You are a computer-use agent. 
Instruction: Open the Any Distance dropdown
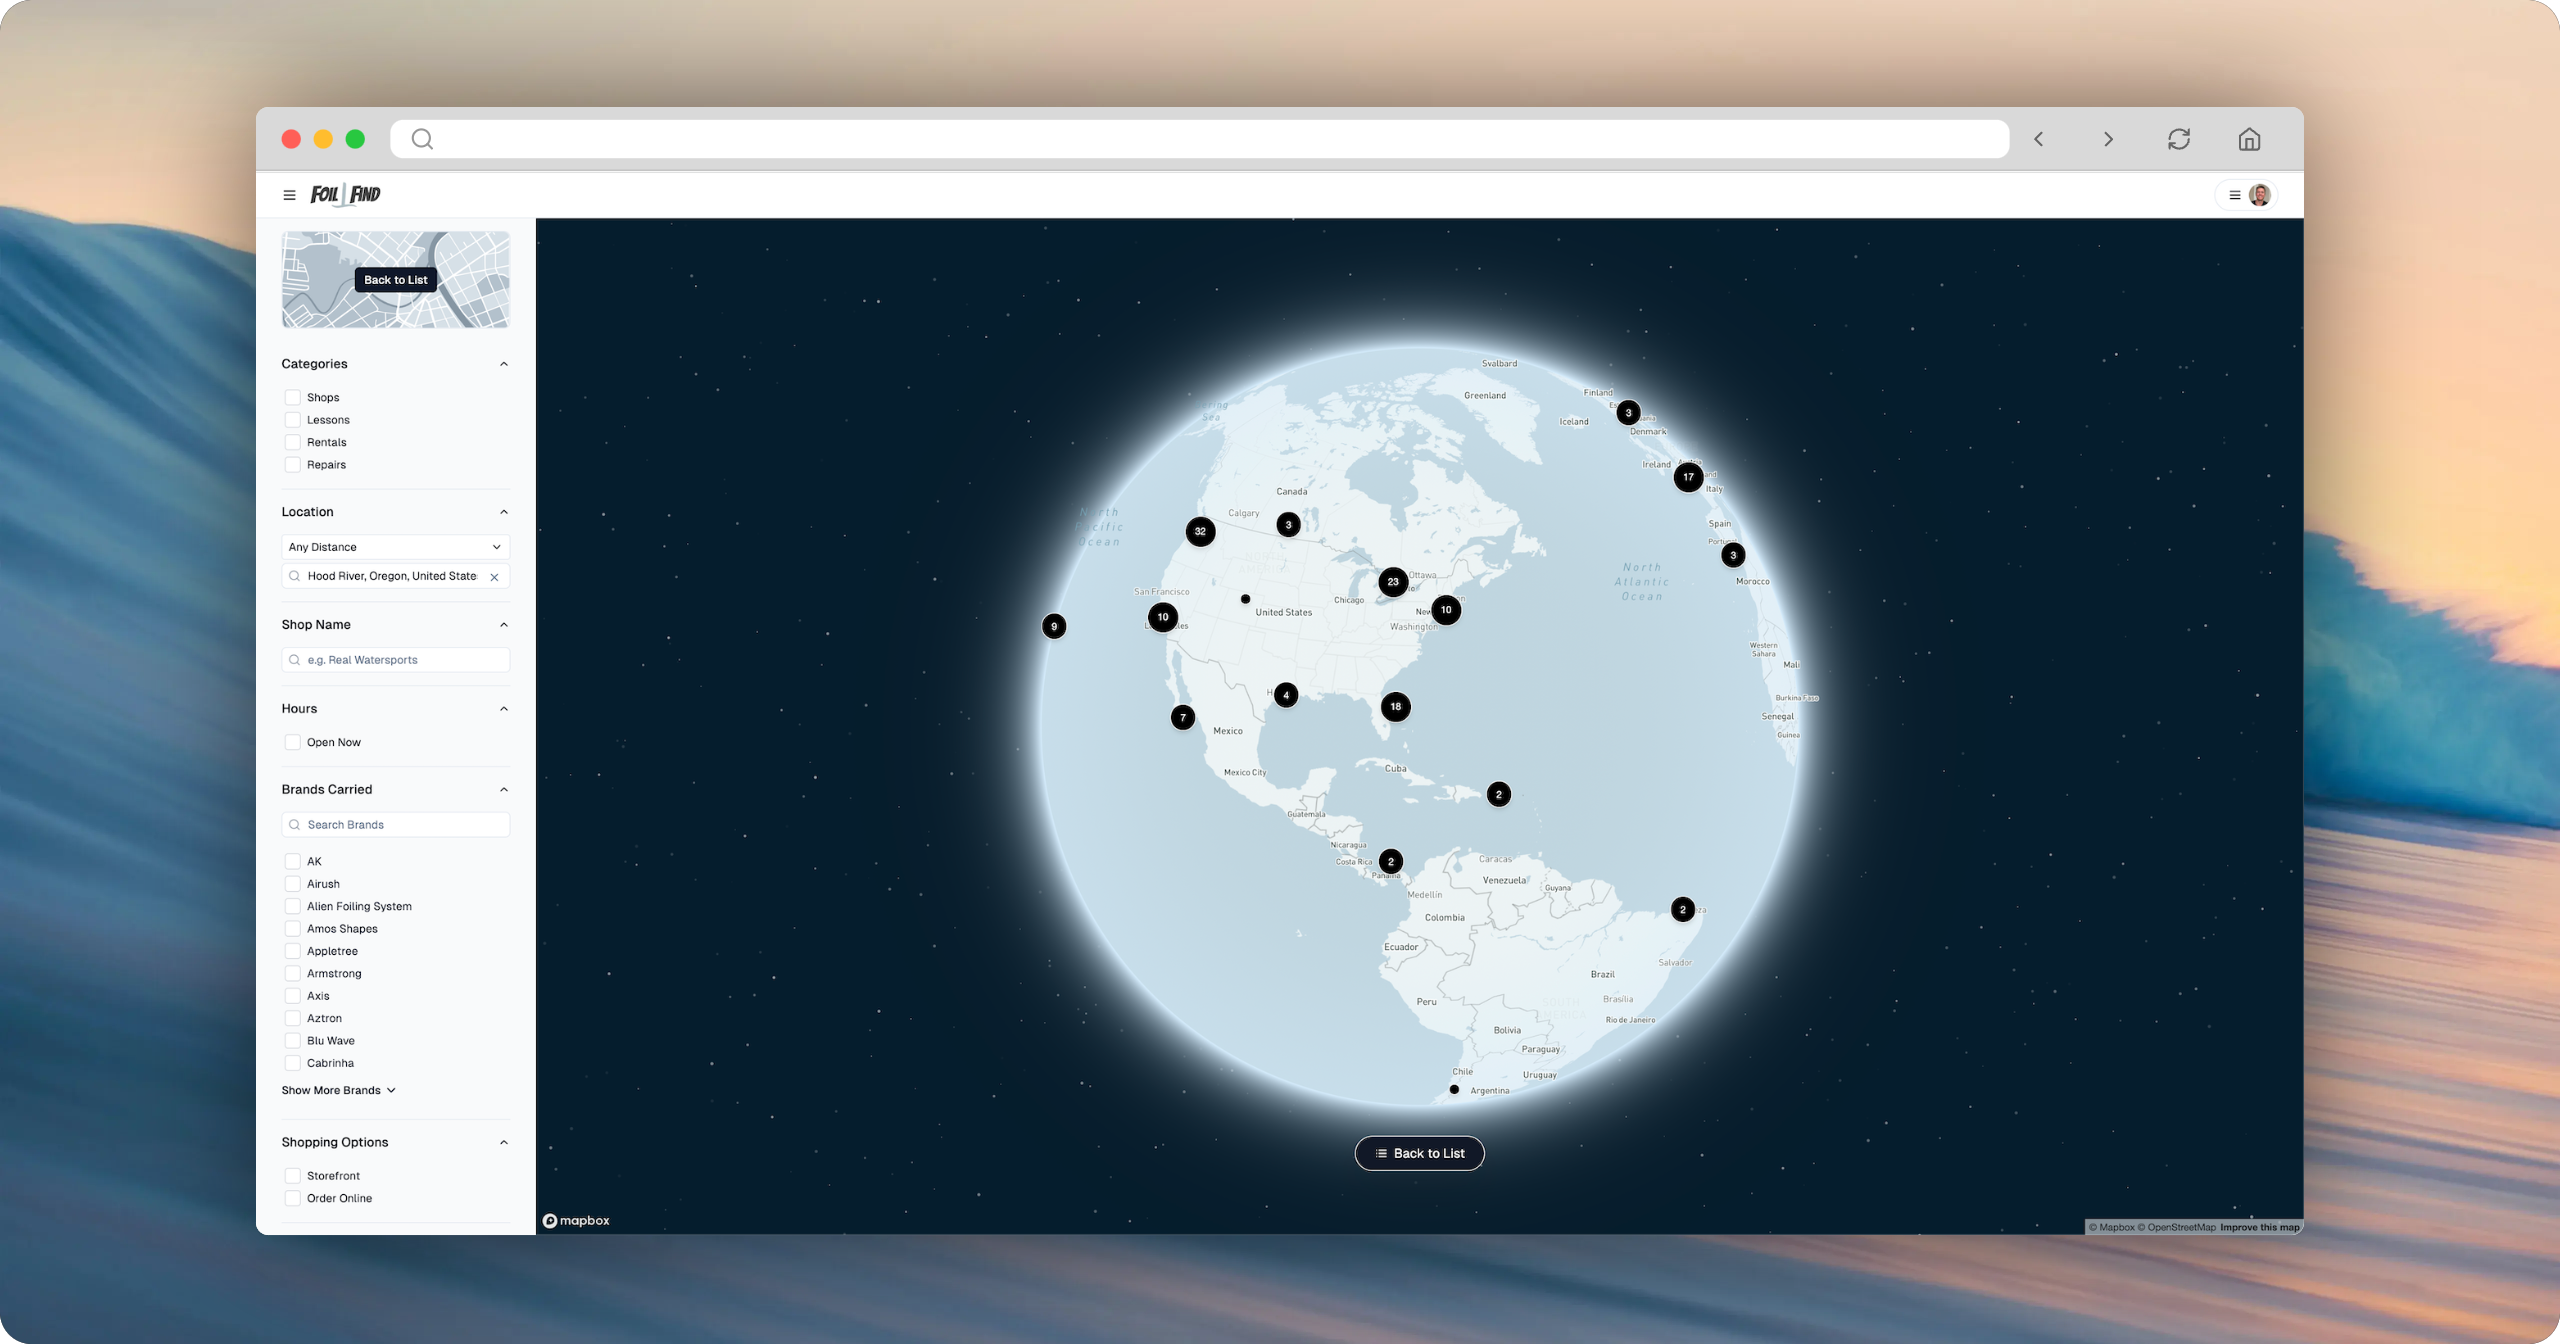[x=396, y=547]
